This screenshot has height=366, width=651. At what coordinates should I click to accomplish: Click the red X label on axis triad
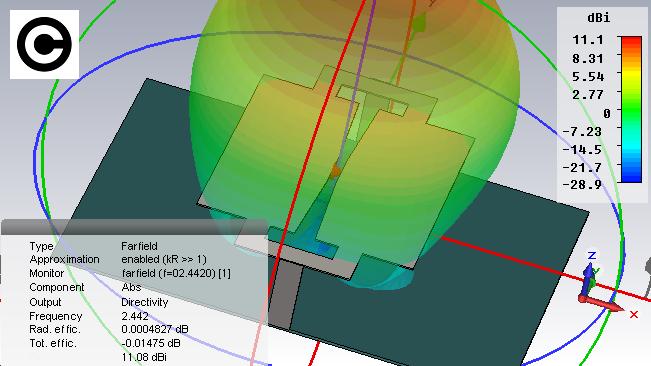[x=634, y=315]
